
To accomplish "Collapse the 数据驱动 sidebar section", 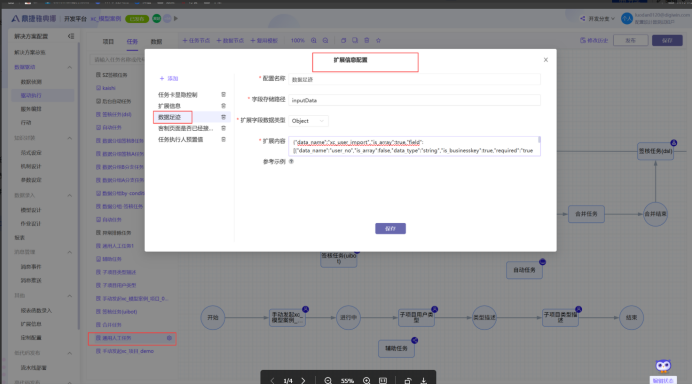I will click(x=70, y=67).
